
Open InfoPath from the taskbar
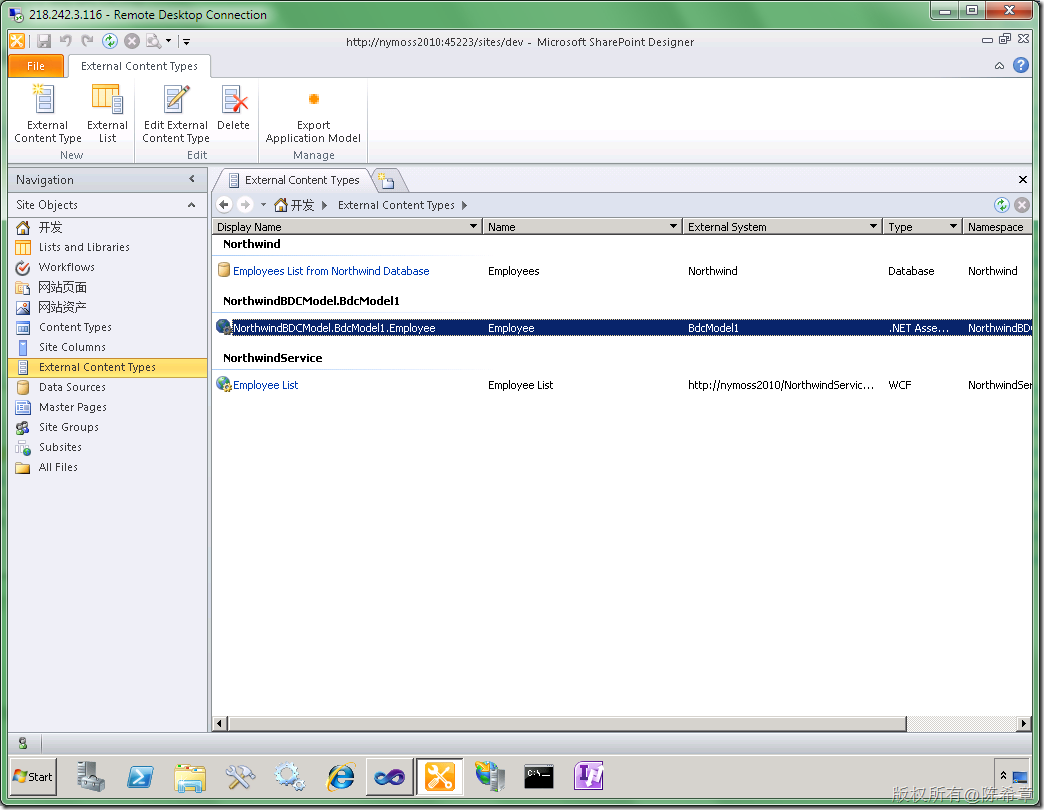point(589,777)
